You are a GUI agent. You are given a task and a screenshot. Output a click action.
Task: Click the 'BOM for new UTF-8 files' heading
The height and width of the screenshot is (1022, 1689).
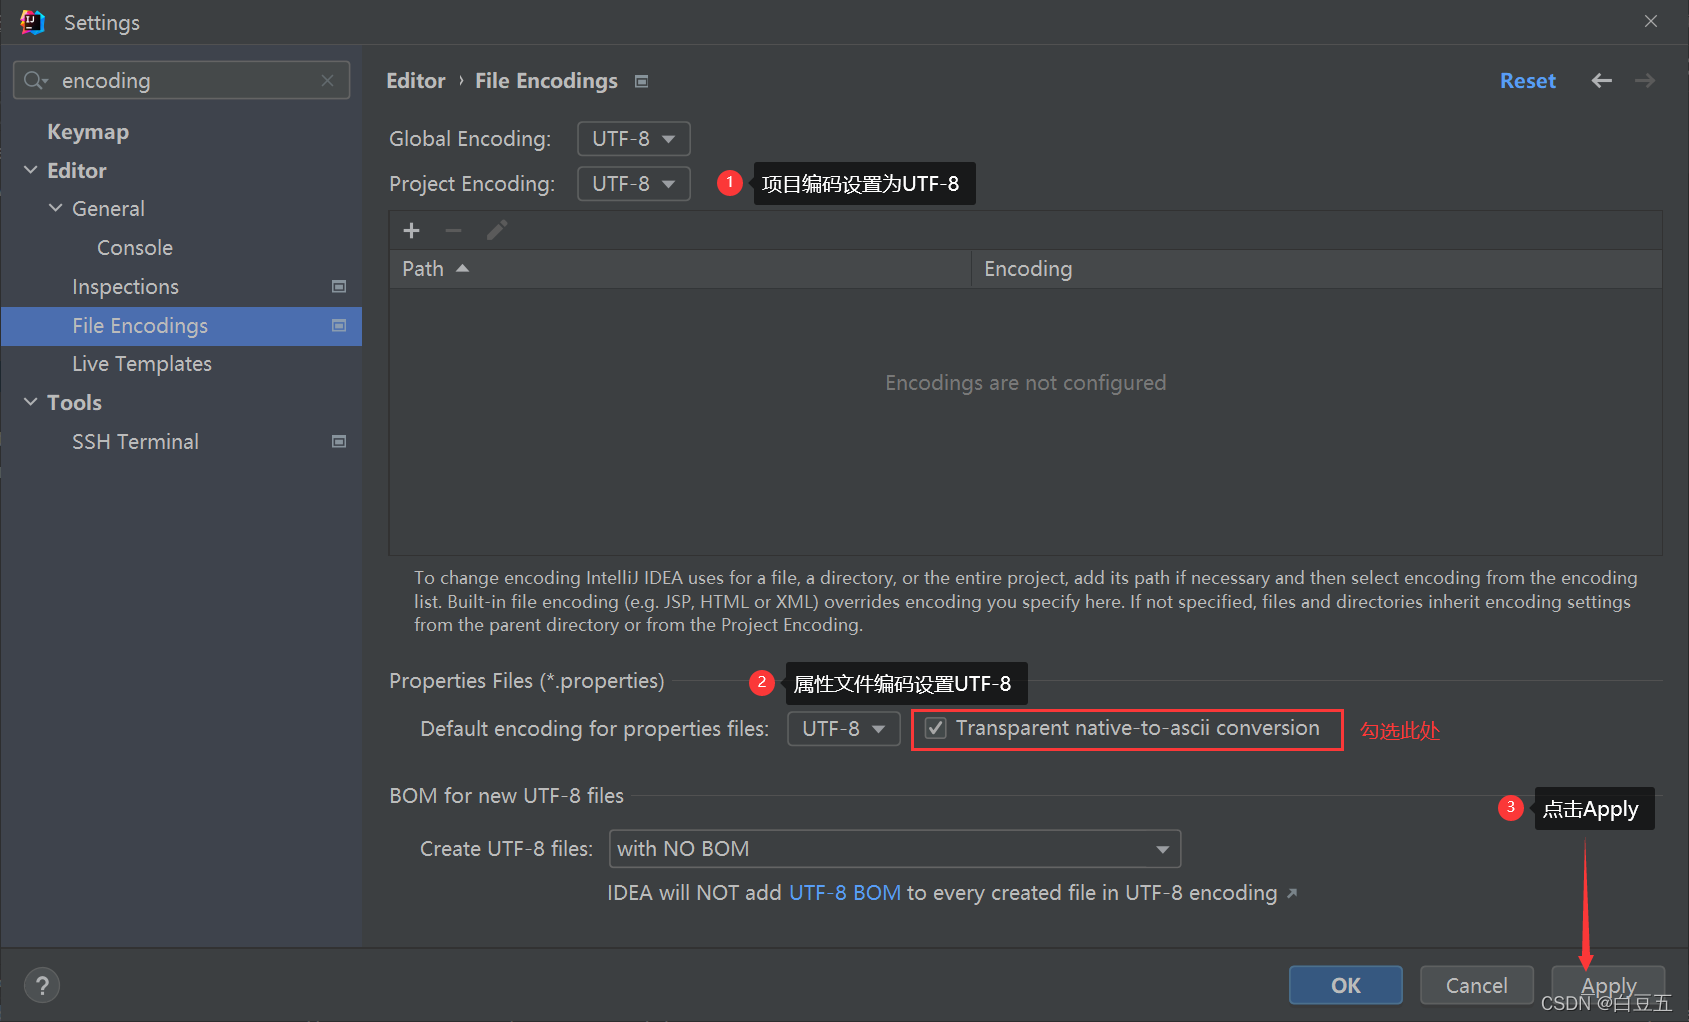pyautogui.click(x=506, y=796)
